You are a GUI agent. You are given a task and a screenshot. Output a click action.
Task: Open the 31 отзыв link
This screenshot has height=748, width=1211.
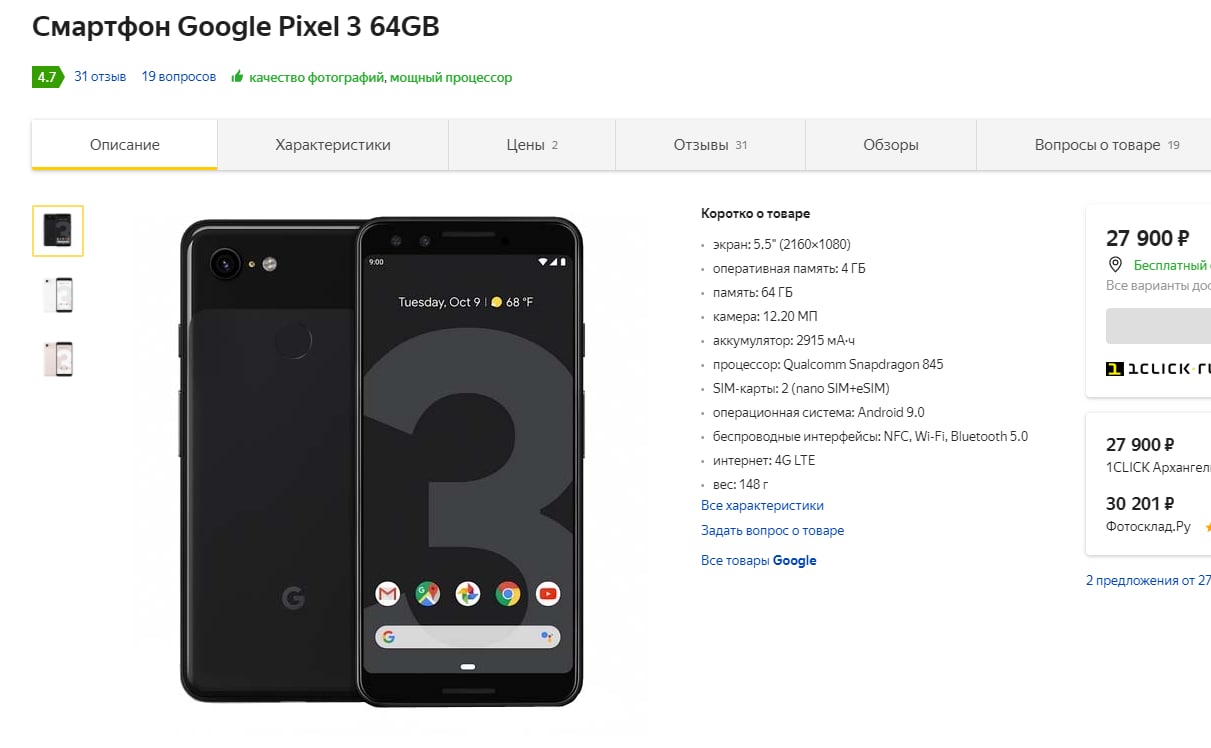[100, 77]
